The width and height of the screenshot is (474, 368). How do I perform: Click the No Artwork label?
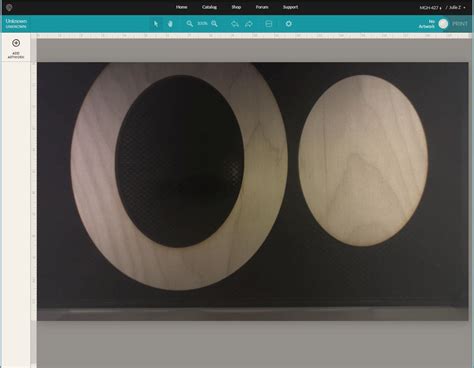(x=427, y=24)
